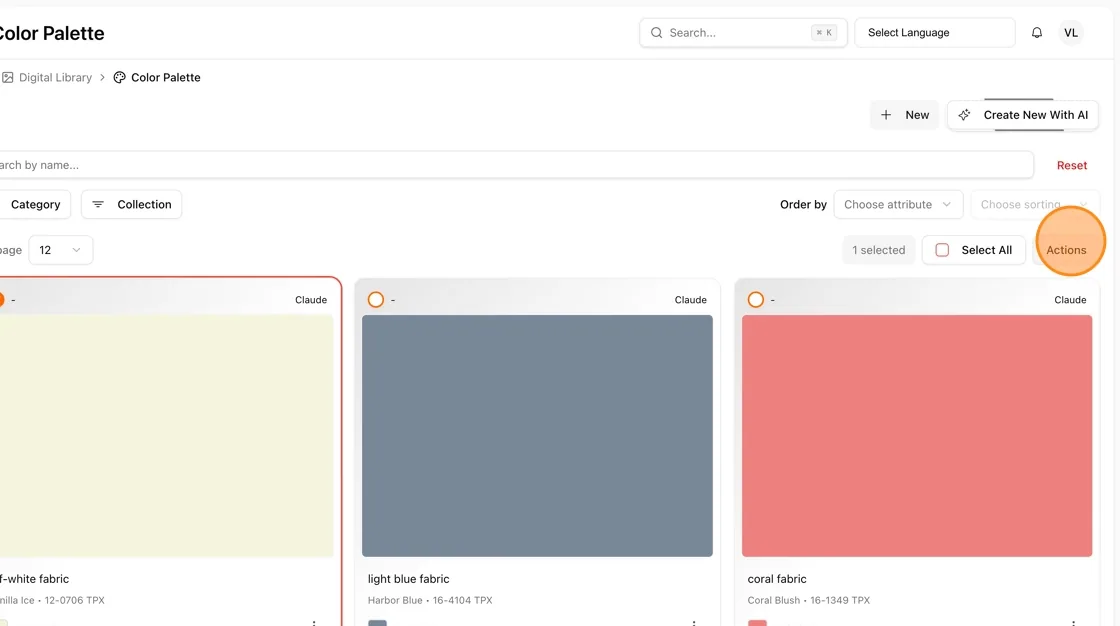
Task: Click the search magnifier icon
Action: coord(656,33)
